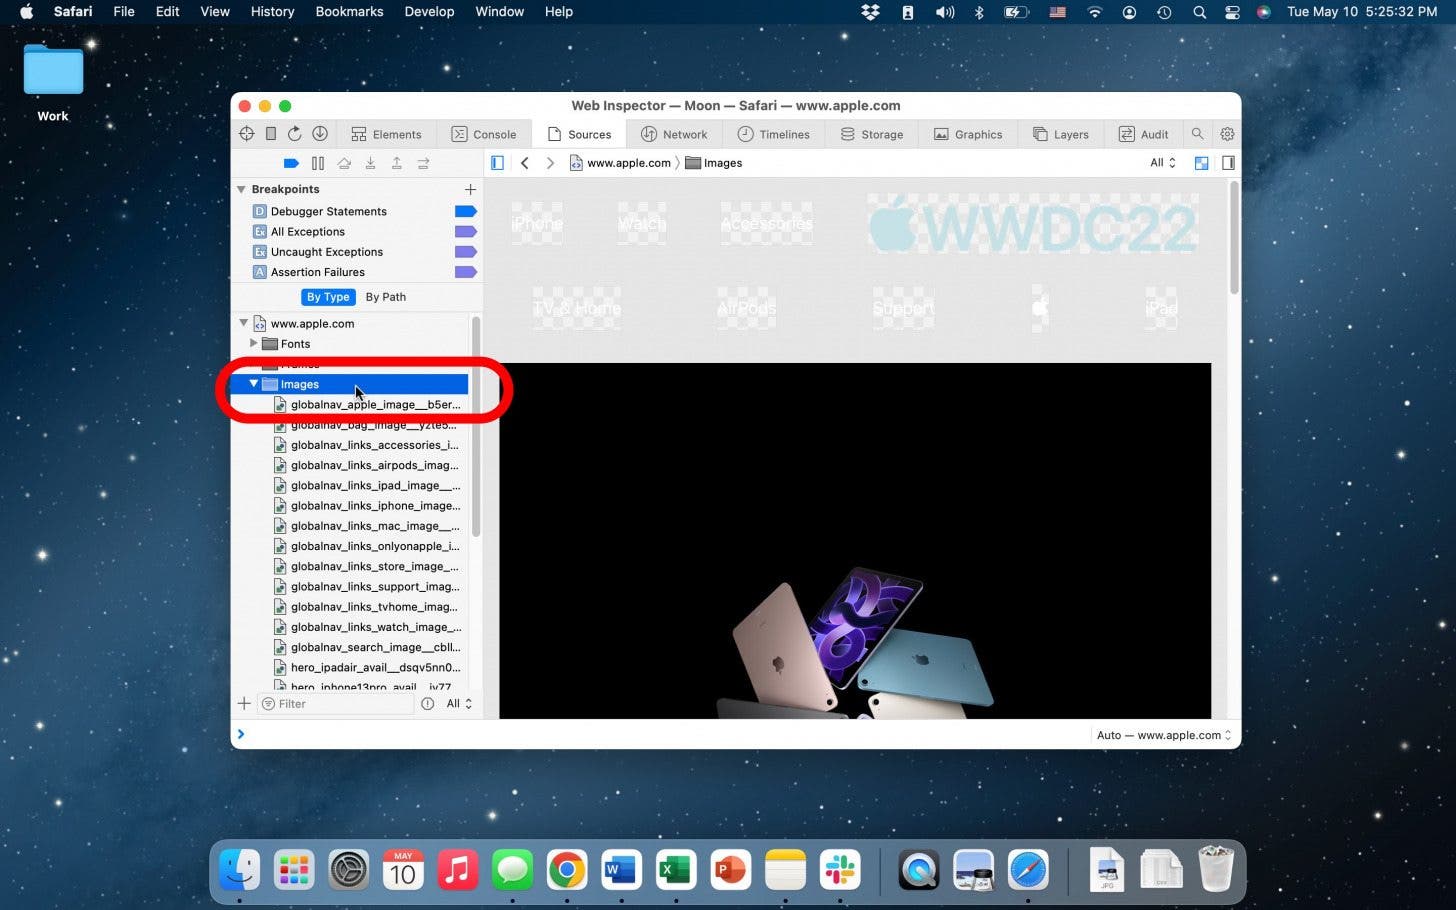
Task: Toggle all breakpoints with the blue arrow icon
Action: (x=291, y=163)
